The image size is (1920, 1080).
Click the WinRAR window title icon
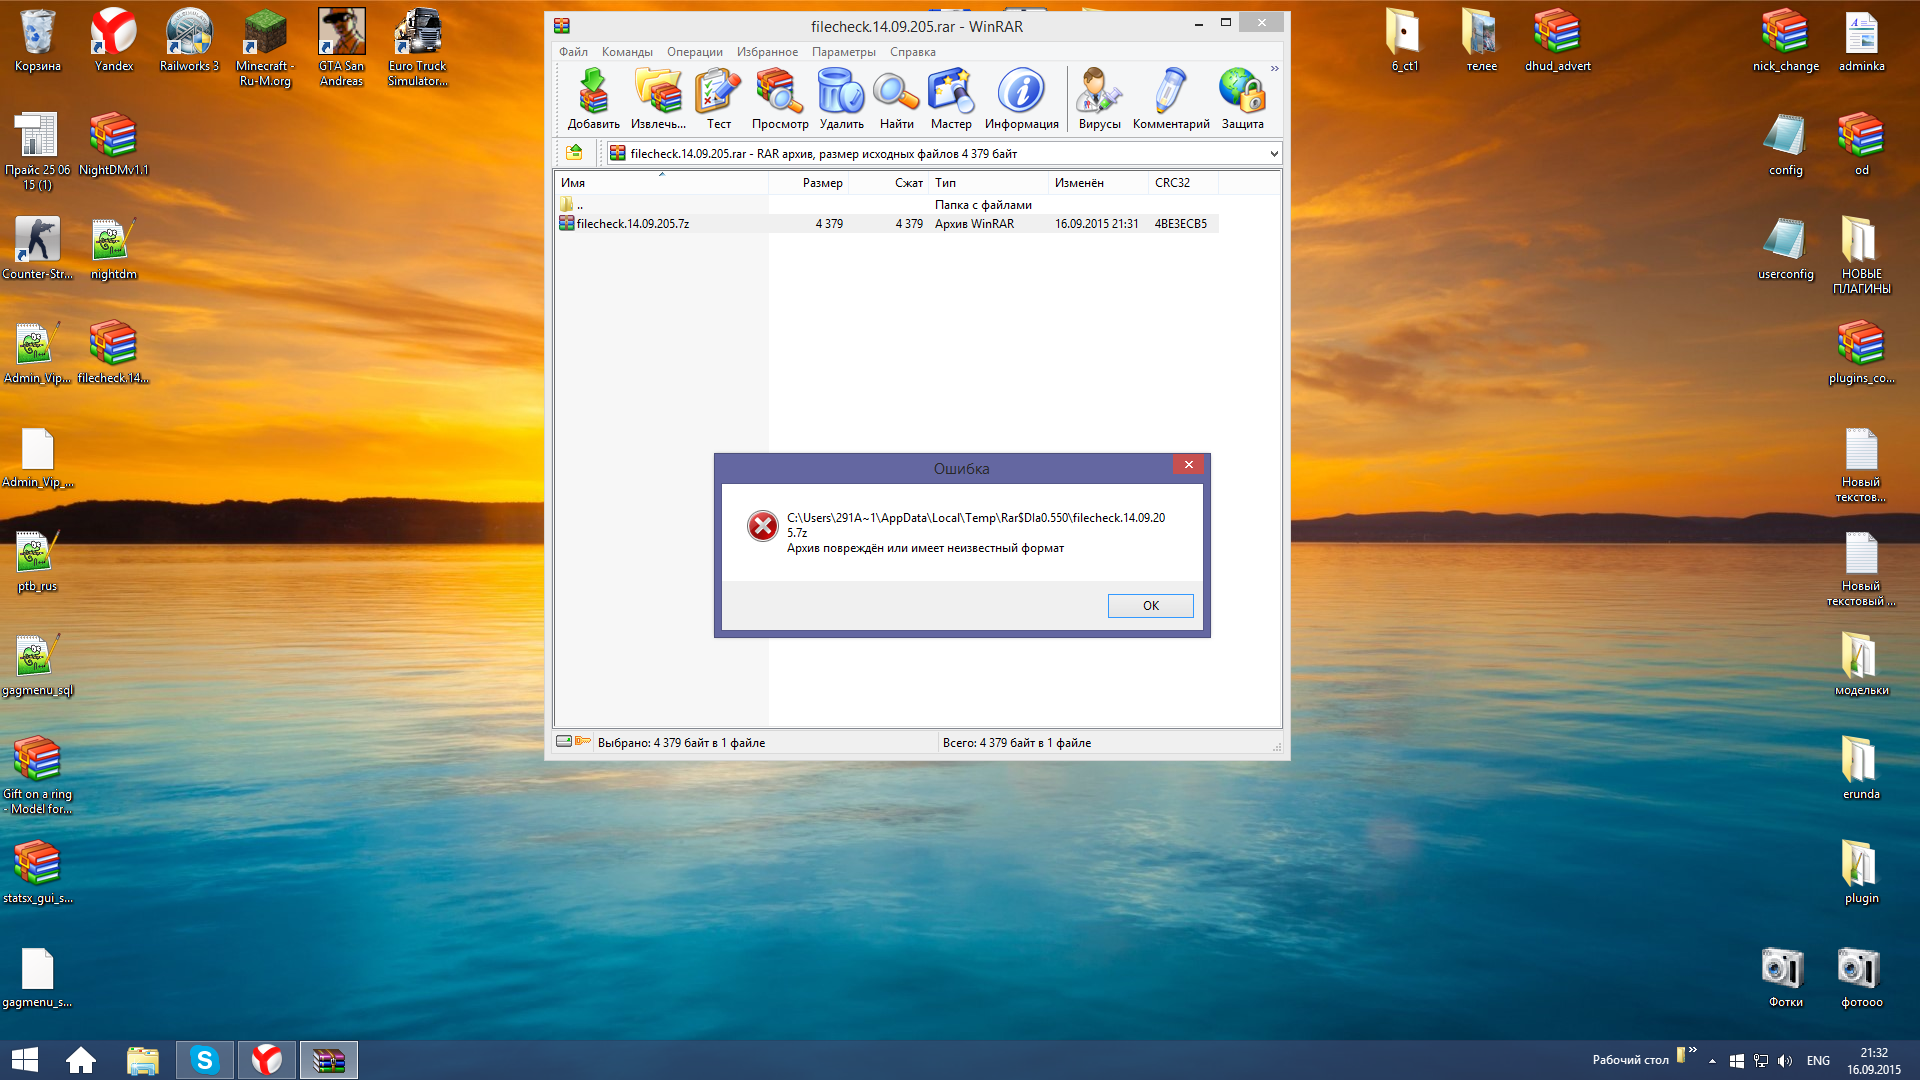pyautogui.click(x=562, y=26)
